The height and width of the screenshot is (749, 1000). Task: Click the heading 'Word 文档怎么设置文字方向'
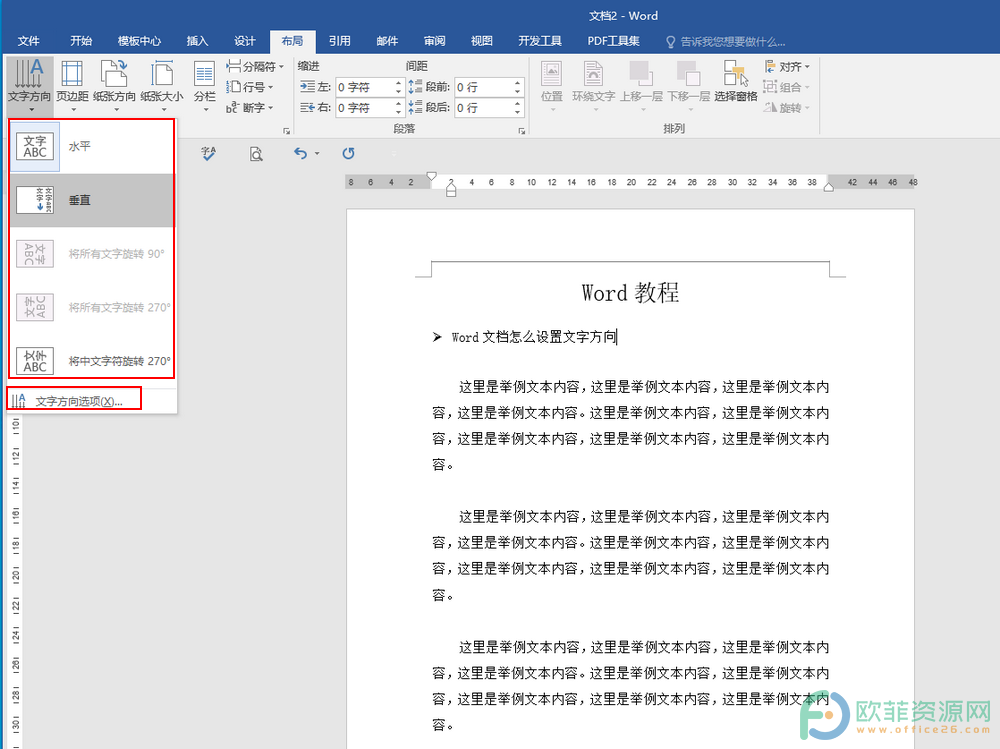534,337
